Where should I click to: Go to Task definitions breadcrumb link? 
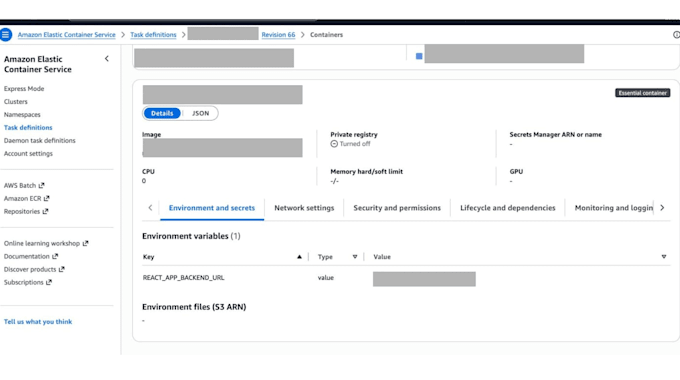click(153, 35)
